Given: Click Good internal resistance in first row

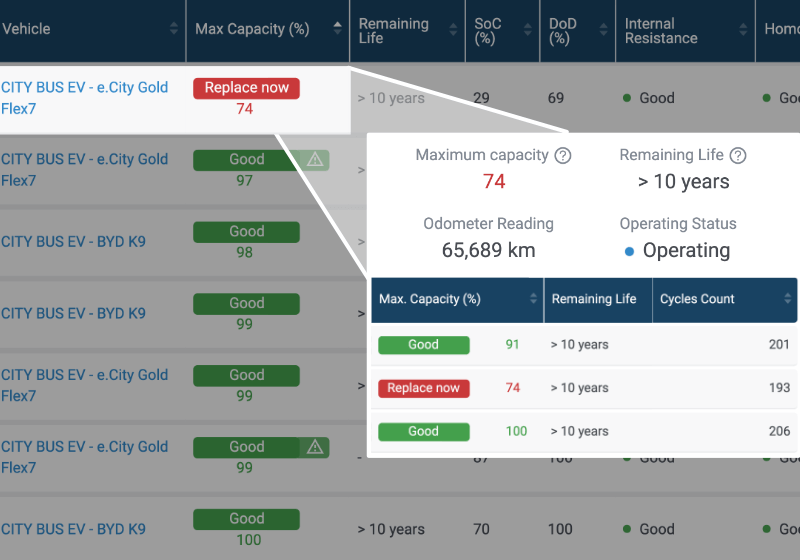Looking at the screenshot, I should 657,98.
